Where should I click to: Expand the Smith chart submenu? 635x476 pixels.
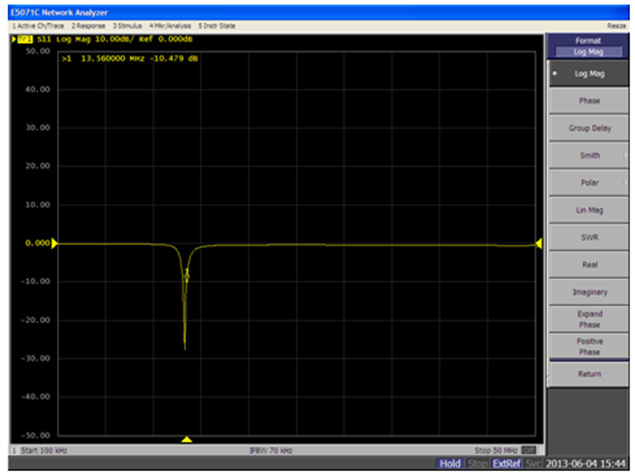tap(589, 155)
